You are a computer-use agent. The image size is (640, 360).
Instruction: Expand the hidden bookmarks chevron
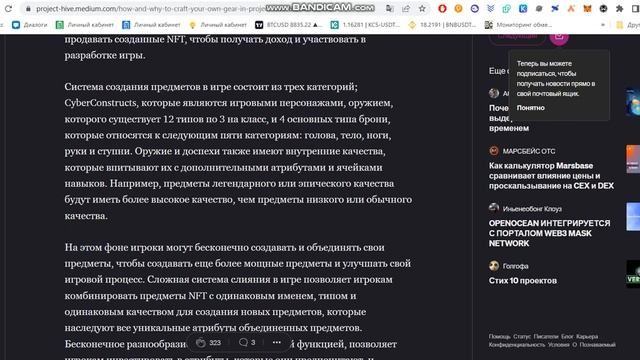[603, 25]
